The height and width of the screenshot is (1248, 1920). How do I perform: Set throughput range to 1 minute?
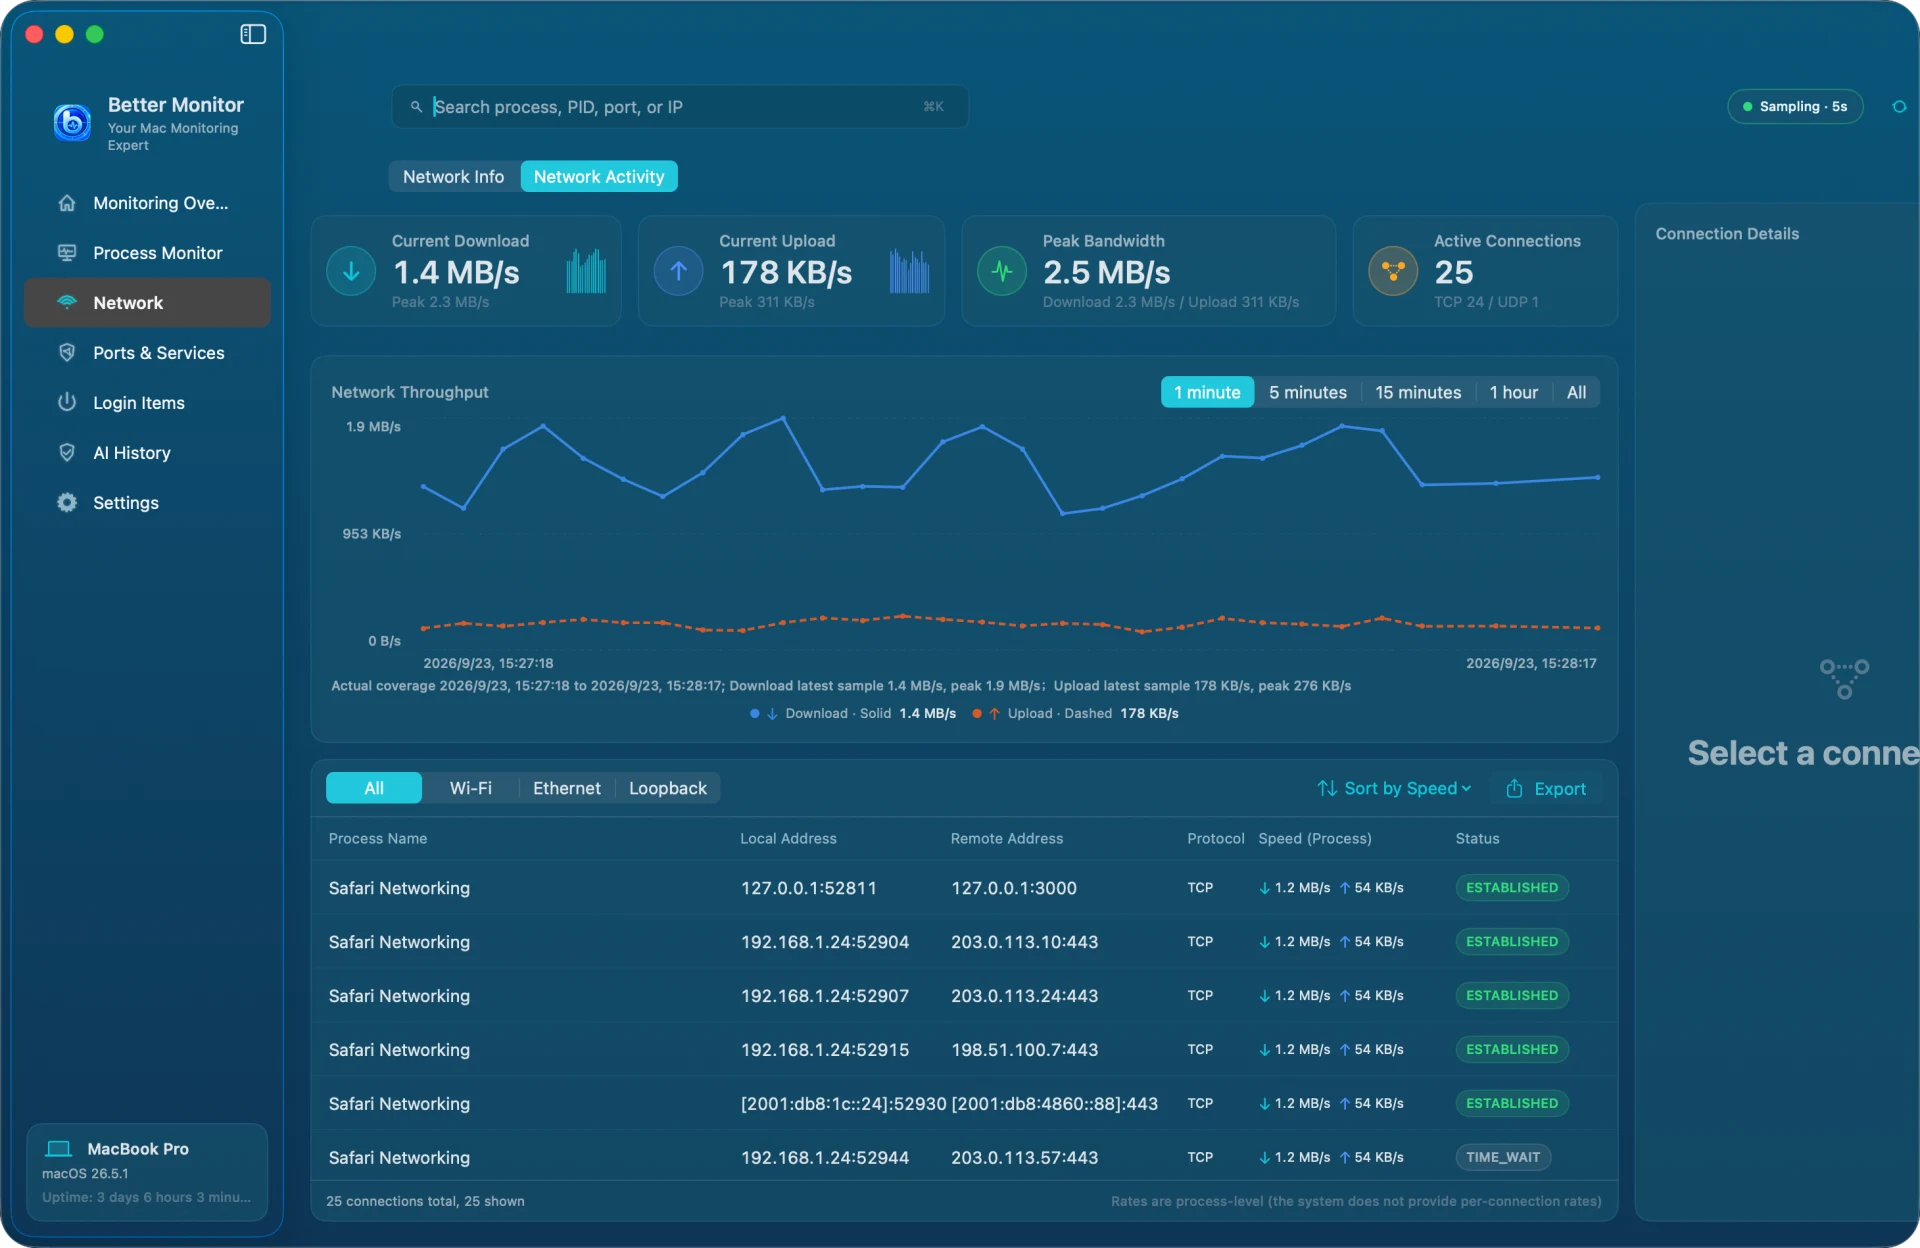tap(1207, 393)
